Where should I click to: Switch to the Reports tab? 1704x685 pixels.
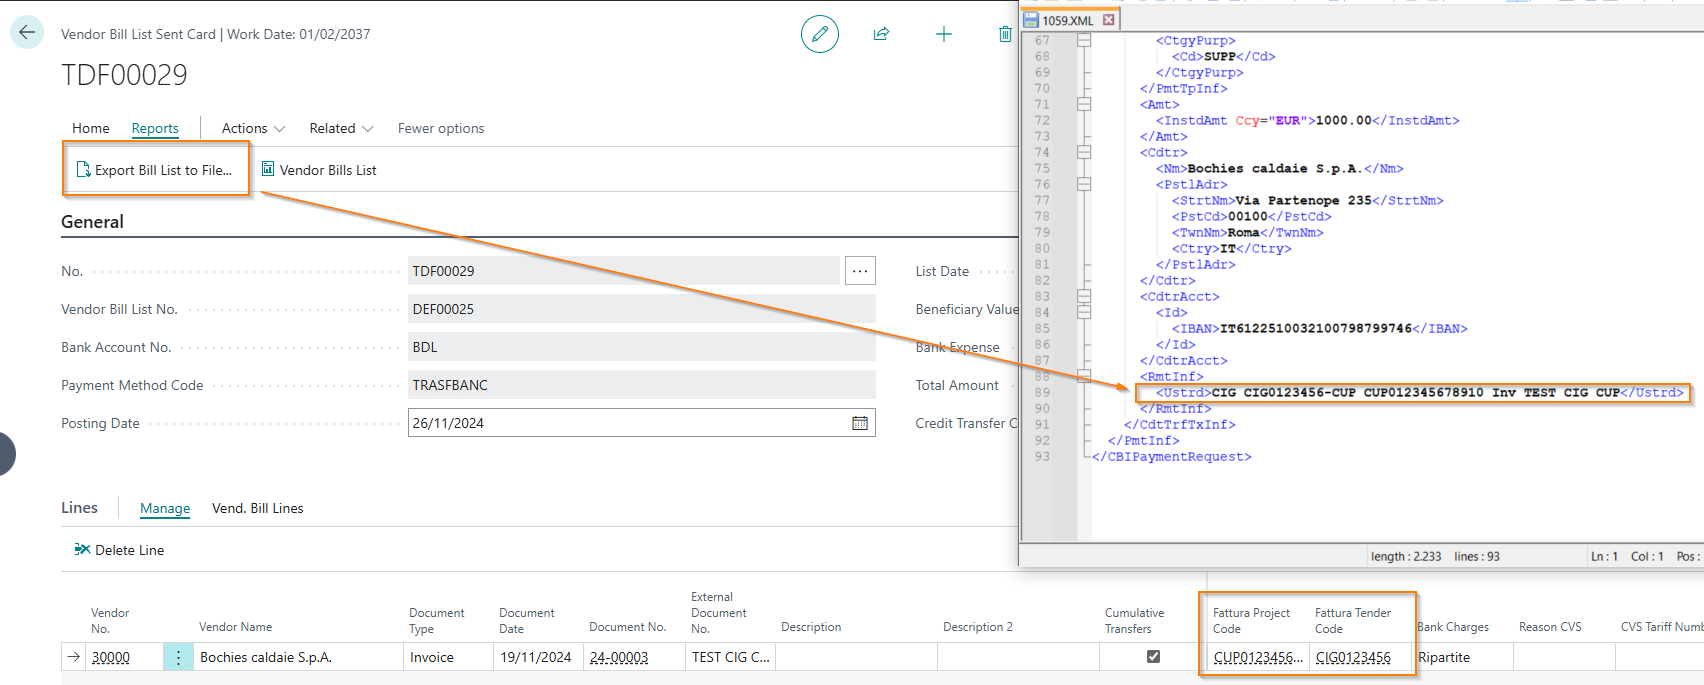point(155,128)
